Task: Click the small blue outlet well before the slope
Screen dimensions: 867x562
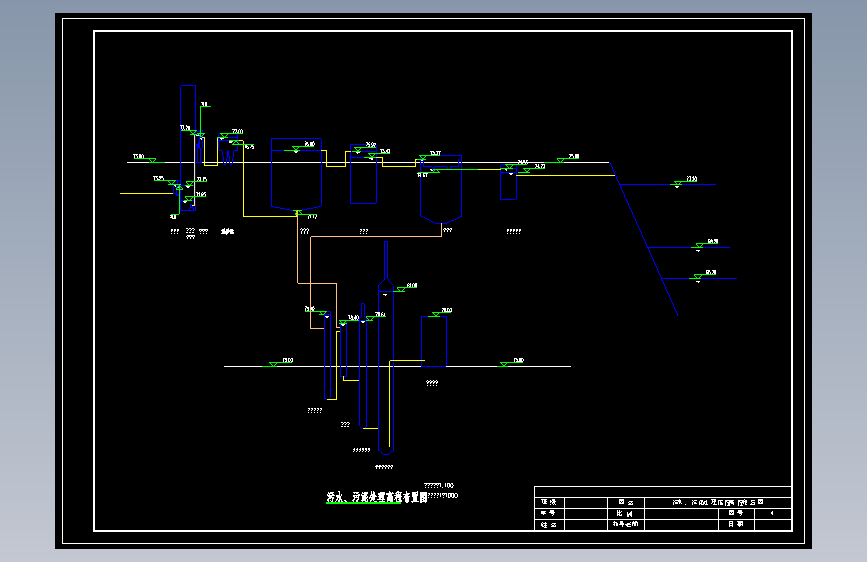Action: [x=508, y=182]
